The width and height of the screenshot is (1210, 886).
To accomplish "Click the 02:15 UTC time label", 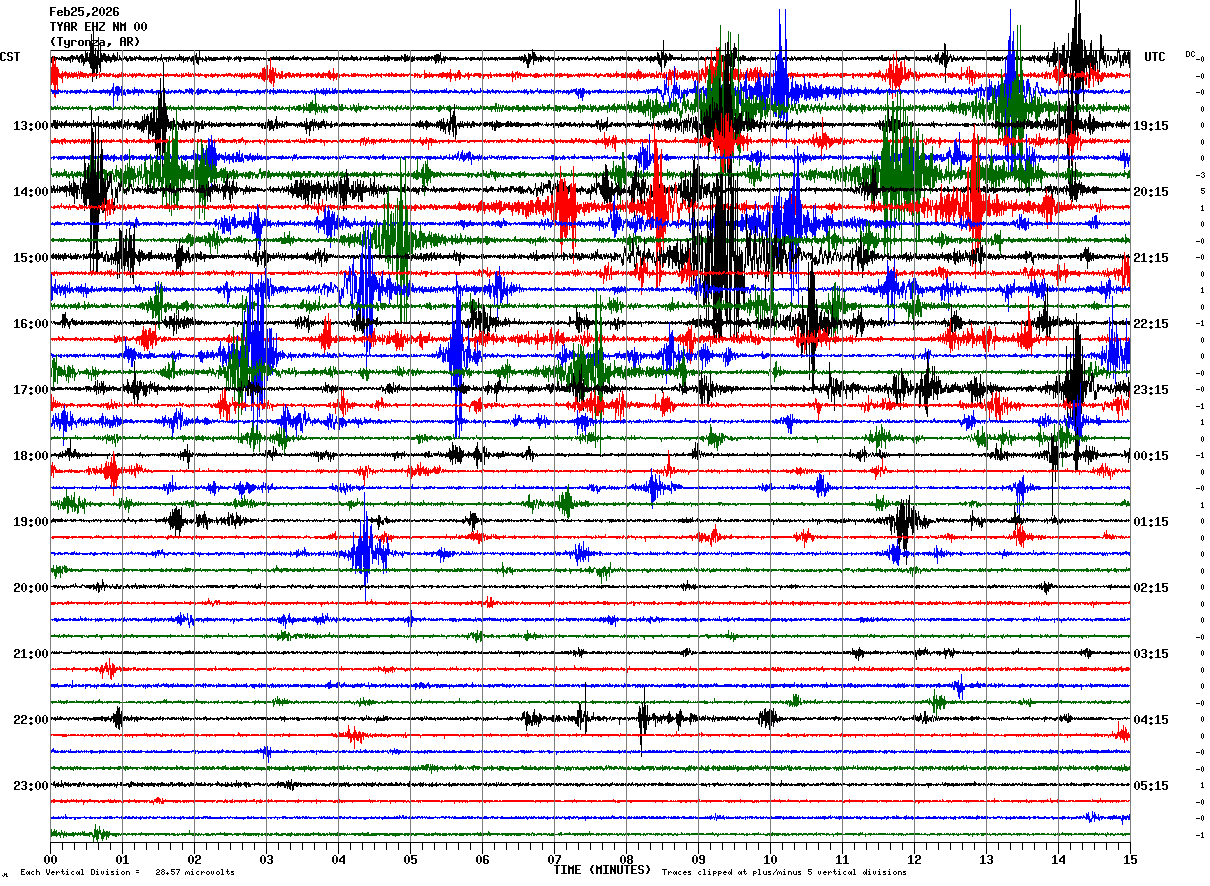I will pos(1151,588).
